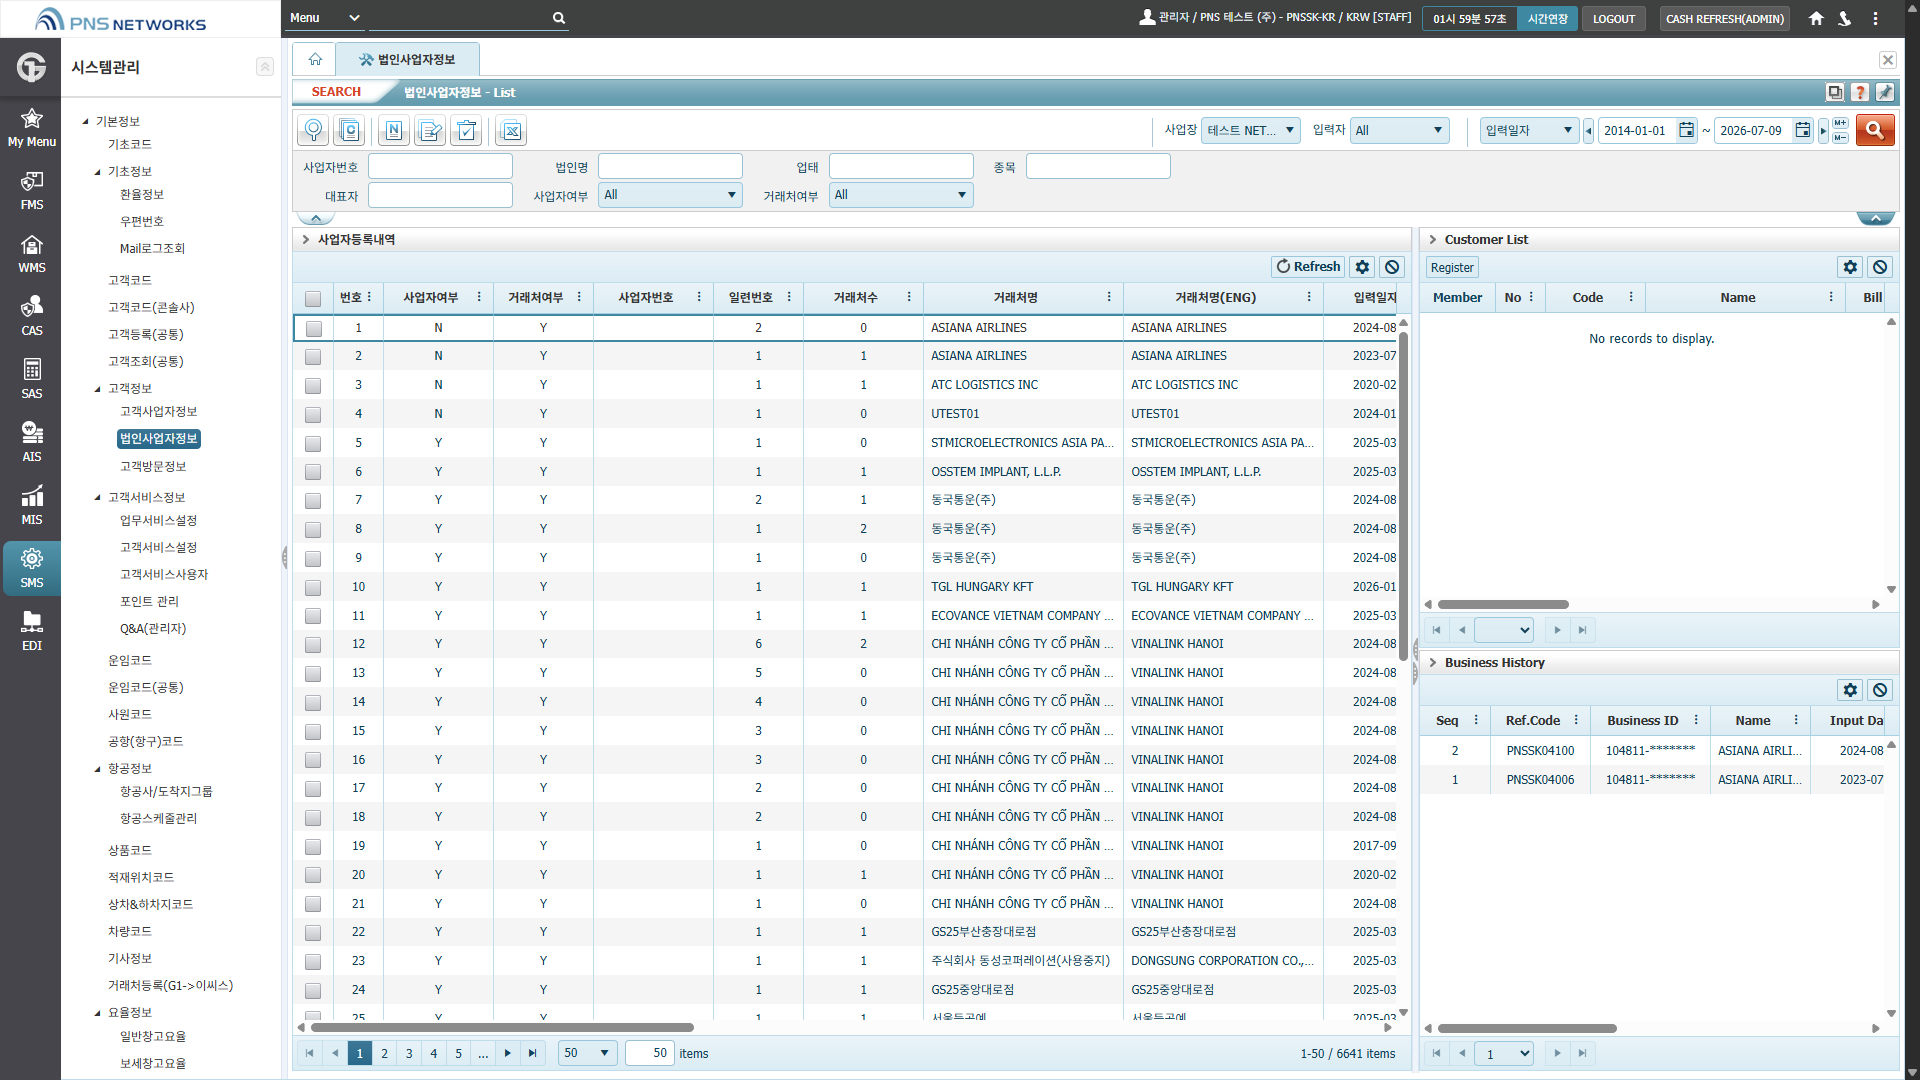Open the 입력자 All dropdown
The image size is (1920, 1080).
tap(1400, 130)
